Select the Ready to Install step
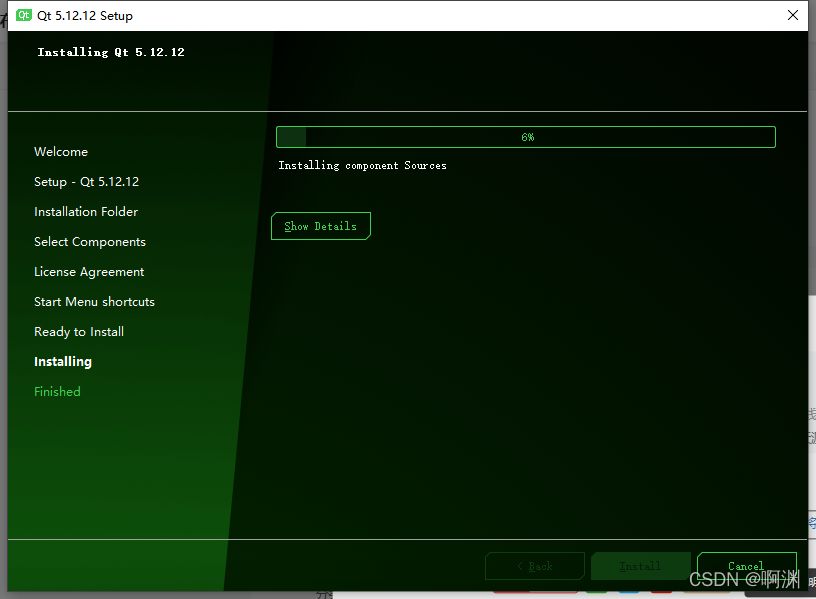Image resolution: width=816 pixels, height=599 pixels. point(79,332)
